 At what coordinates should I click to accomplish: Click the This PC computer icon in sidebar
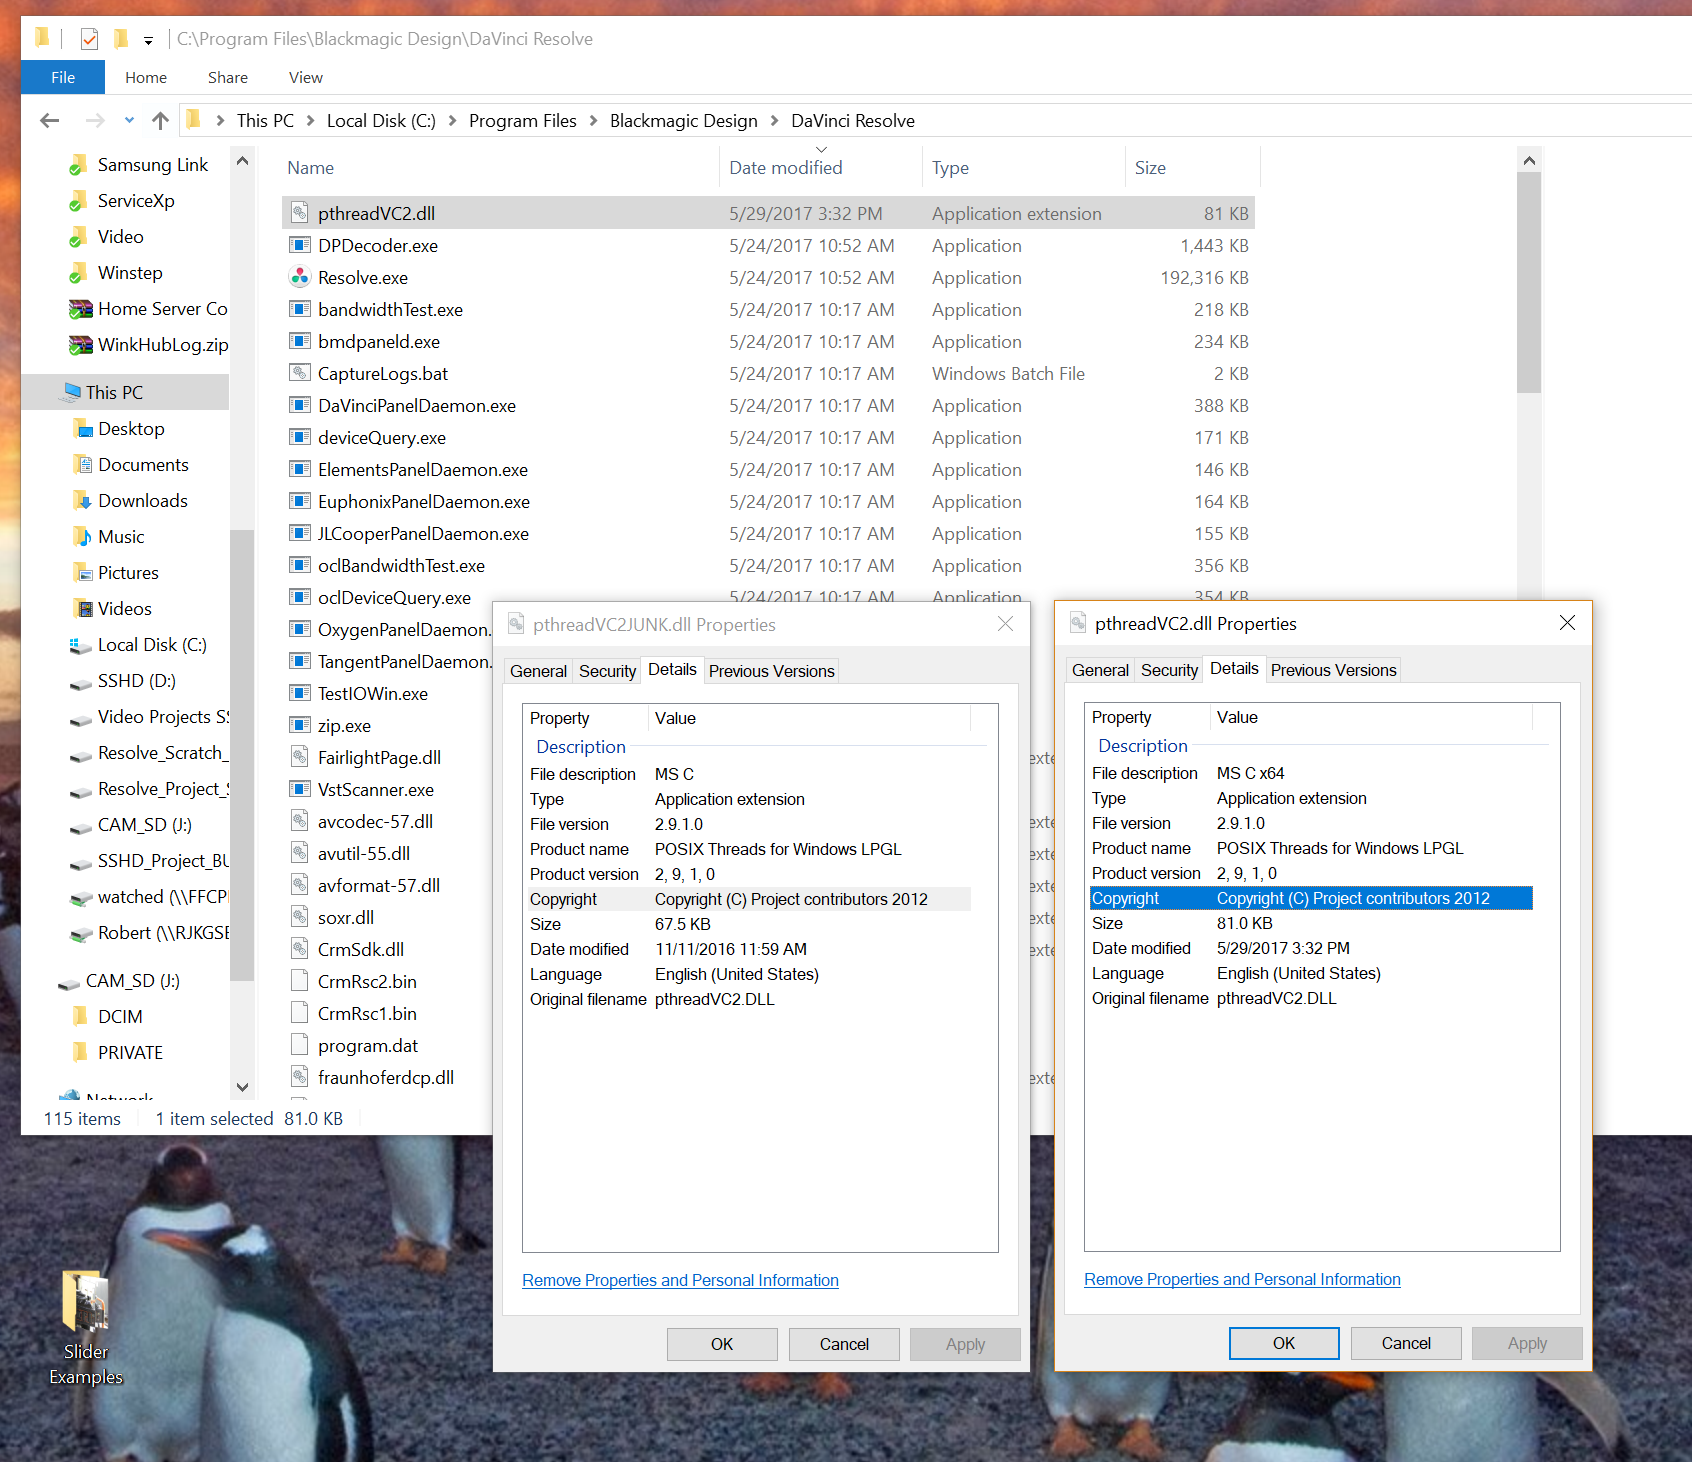(71, 392)
